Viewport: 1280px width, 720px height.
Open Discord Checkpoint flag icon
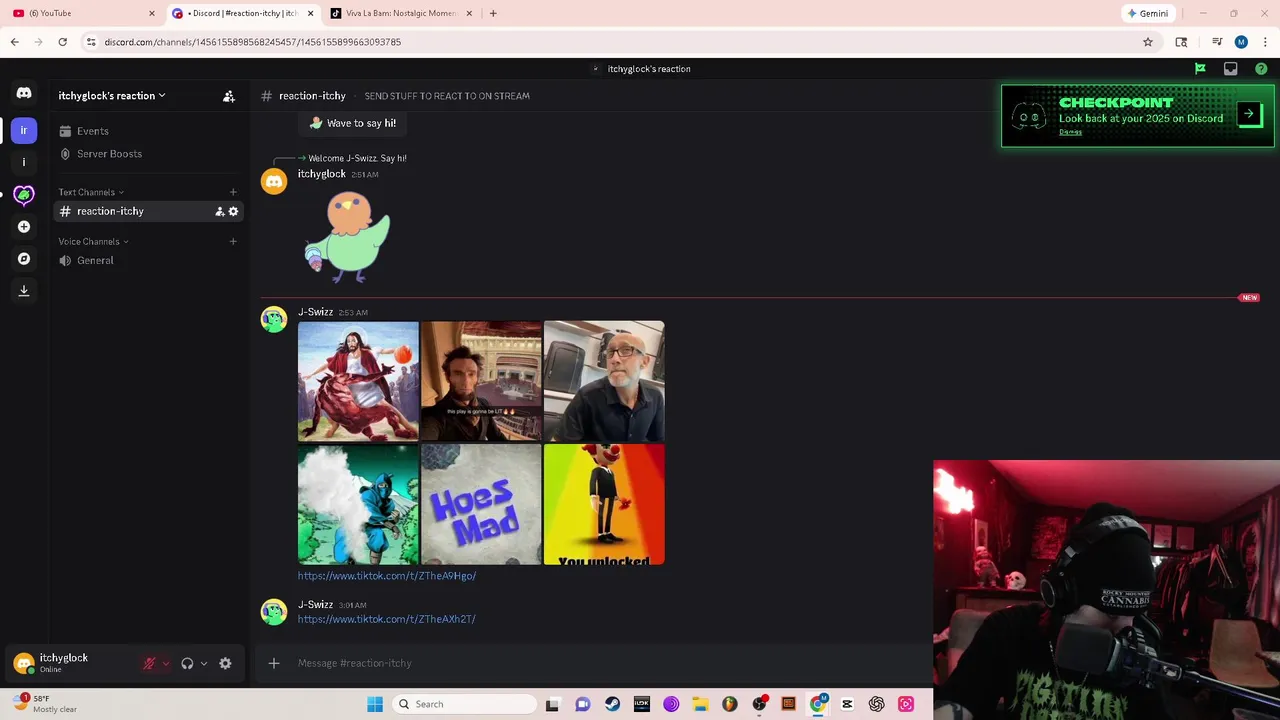pos(1200,69)
